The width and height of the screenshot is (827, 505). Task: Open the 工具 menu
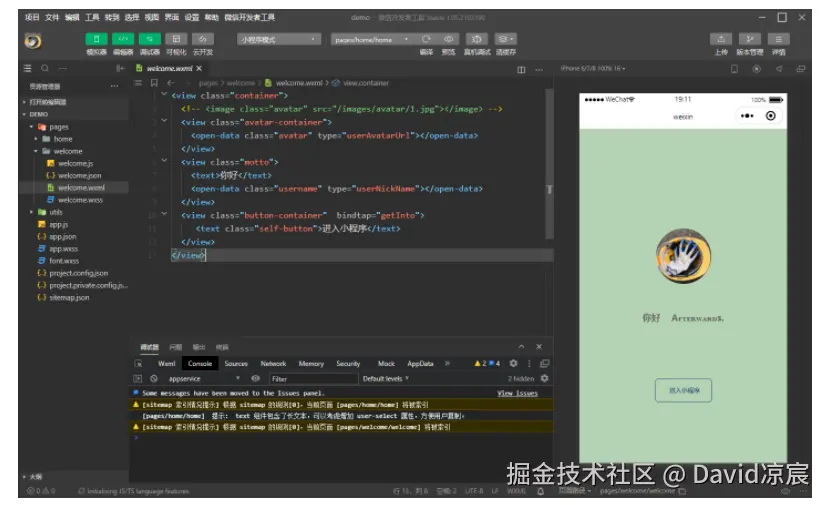click(x=92, y=17)
